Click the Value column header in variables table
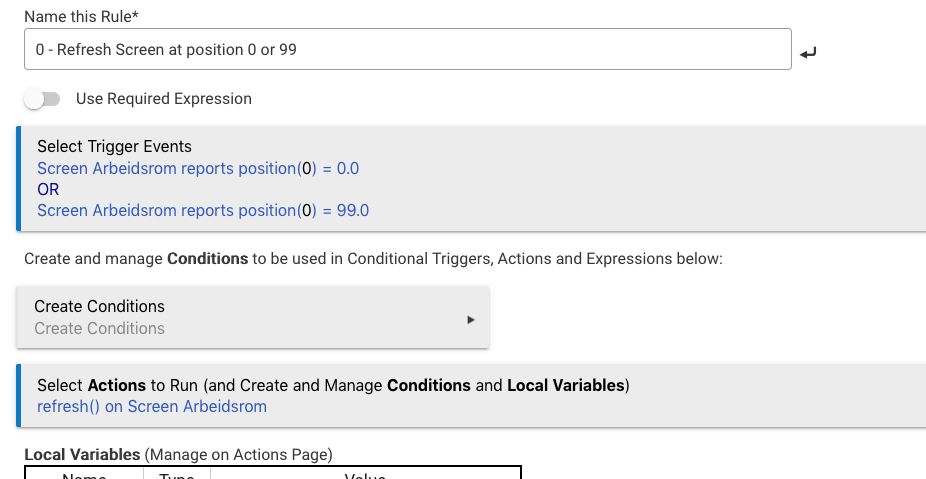The image size is (926, 479). click(365, 475)
